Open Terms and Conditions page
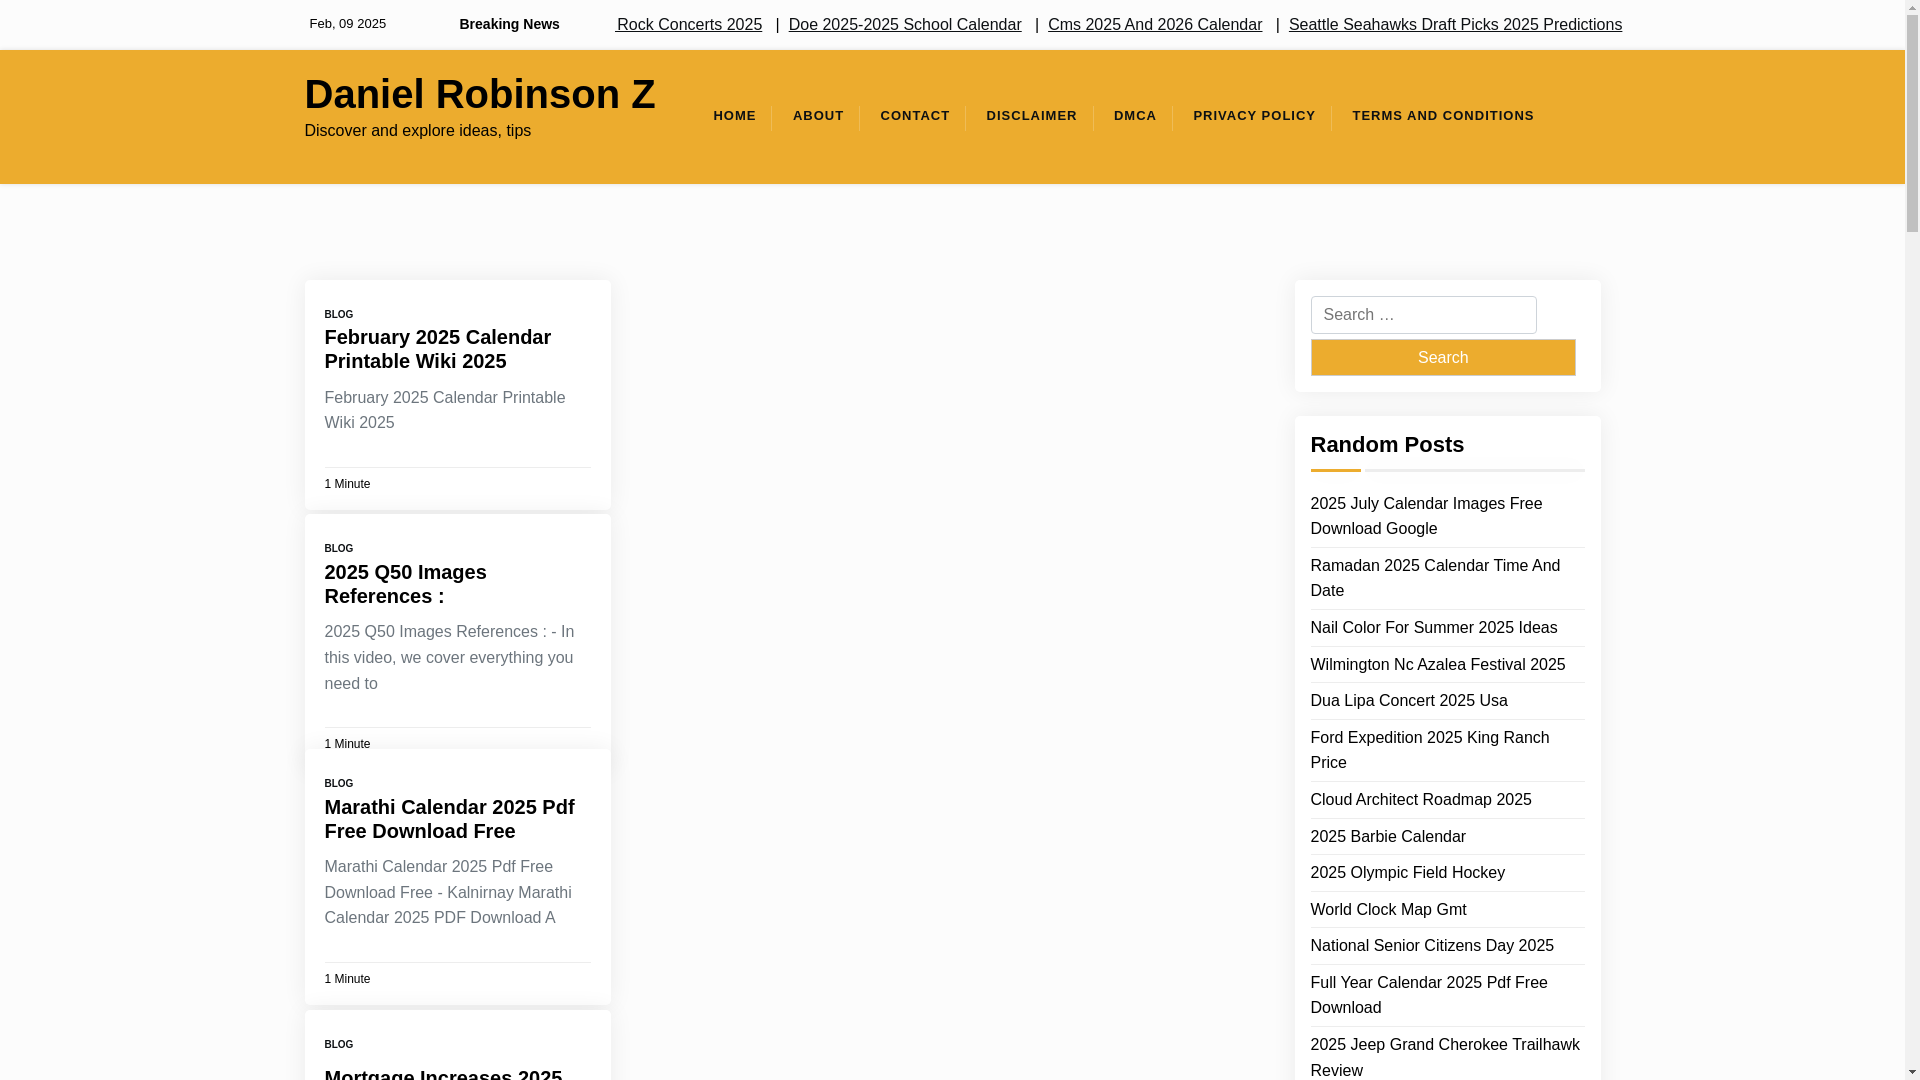The width and height of the screenshot is (1920, 1080). (x=1443, y=116)
